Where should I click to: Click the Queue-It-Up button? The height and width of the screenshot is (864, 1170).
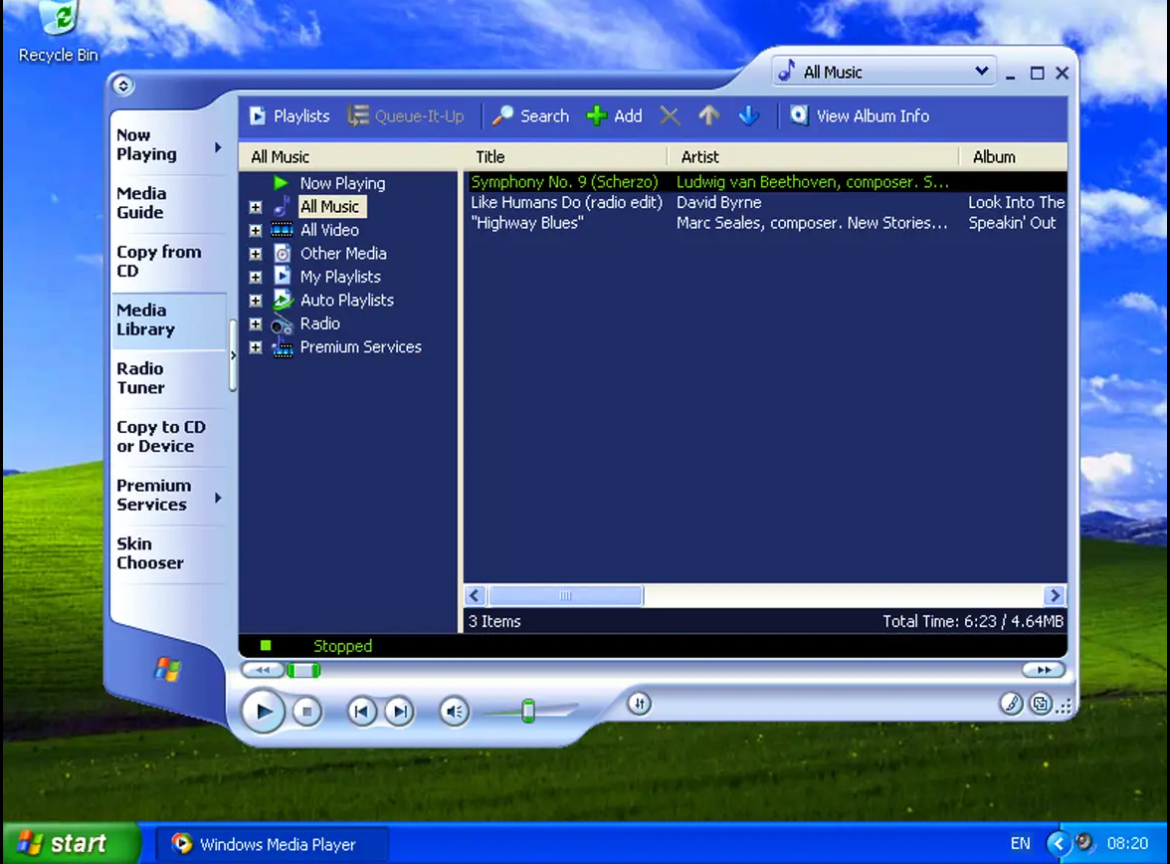pyautogui.click(x=406, y=116)
